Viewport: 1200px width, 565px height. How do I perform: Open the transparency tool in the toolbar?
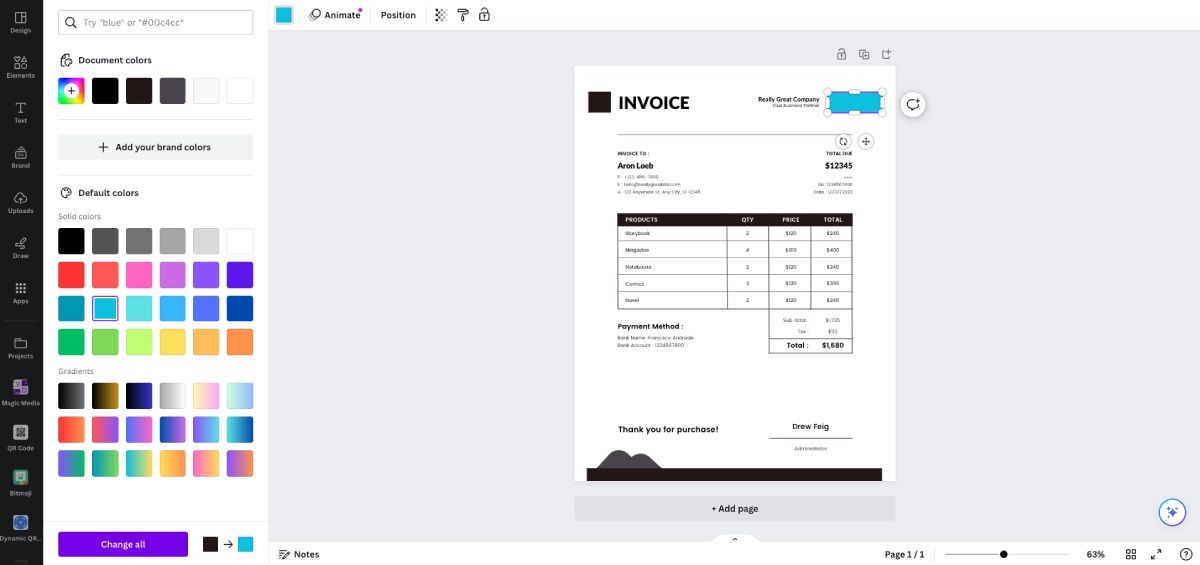(x=440, y=15)
